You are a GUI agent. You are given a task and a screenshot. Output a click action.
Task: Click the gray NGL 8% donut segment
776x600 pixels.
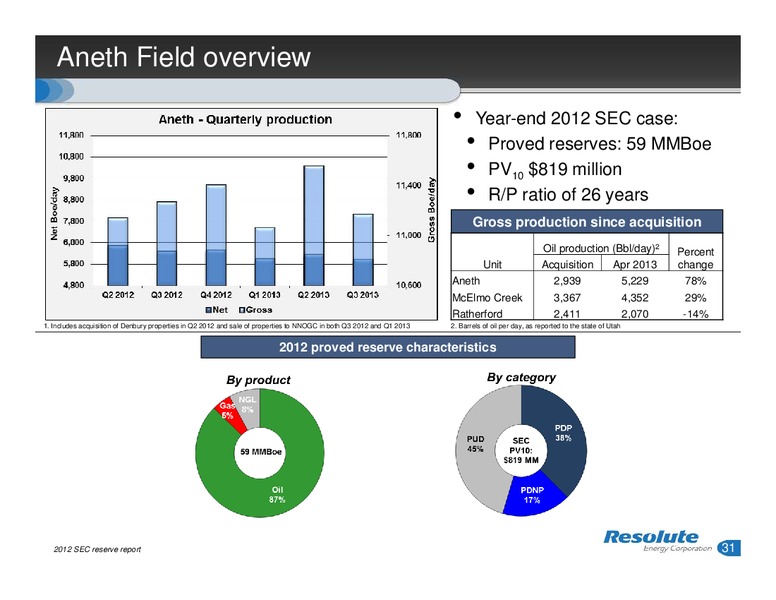coord(249,408)
